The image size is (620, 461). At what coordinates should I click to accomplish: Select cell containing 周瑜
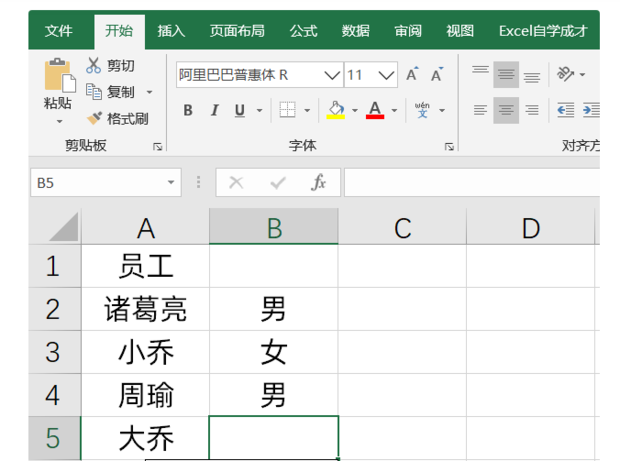146,395
